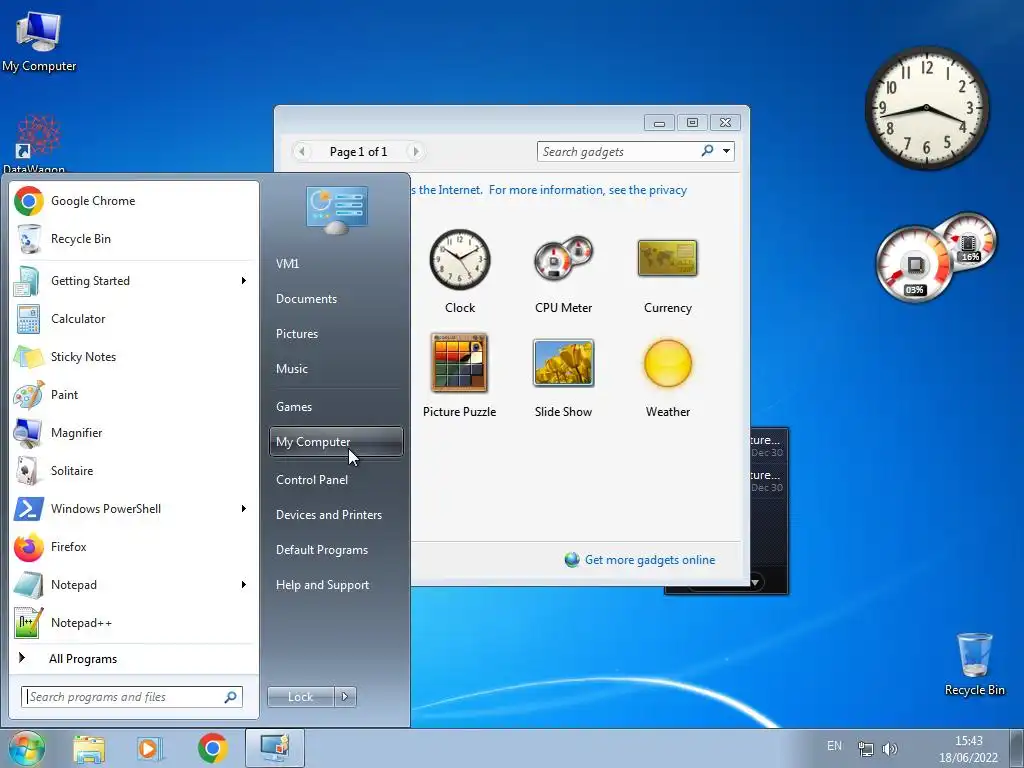Open Documents from Start menu
Viewport: 1024px width, 768px height.
[x=336, y=299]
